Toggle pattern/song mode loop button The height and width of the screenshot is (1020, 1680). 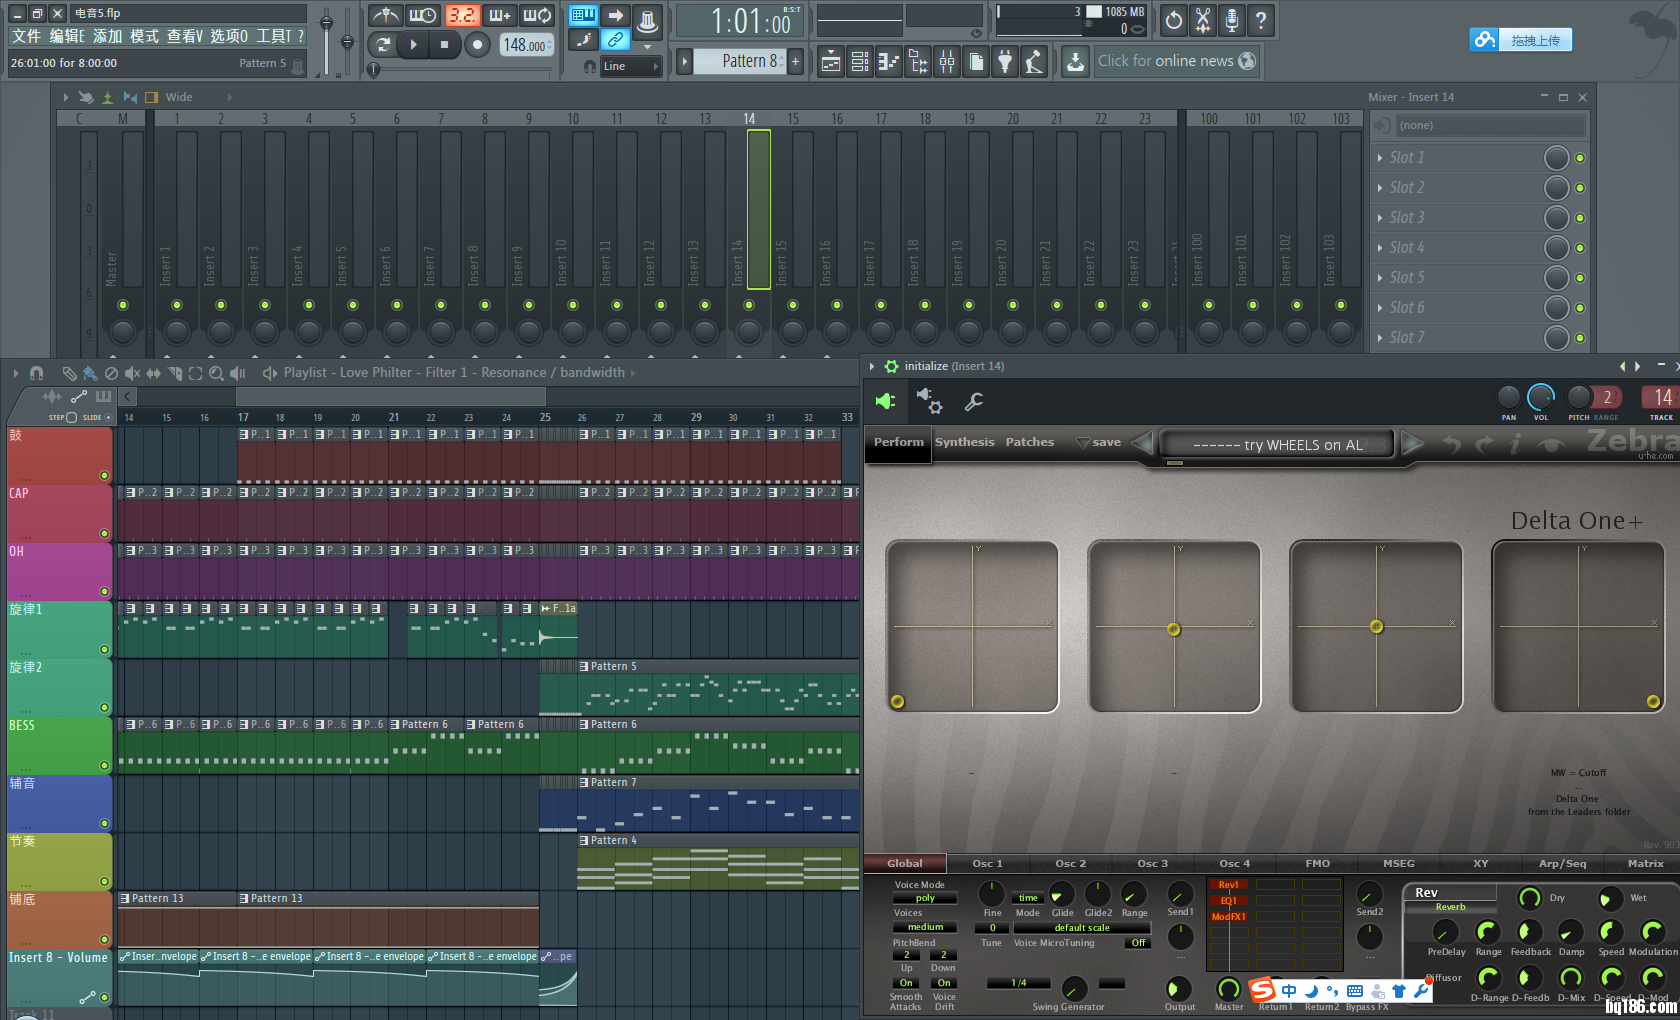pos(382,45)
